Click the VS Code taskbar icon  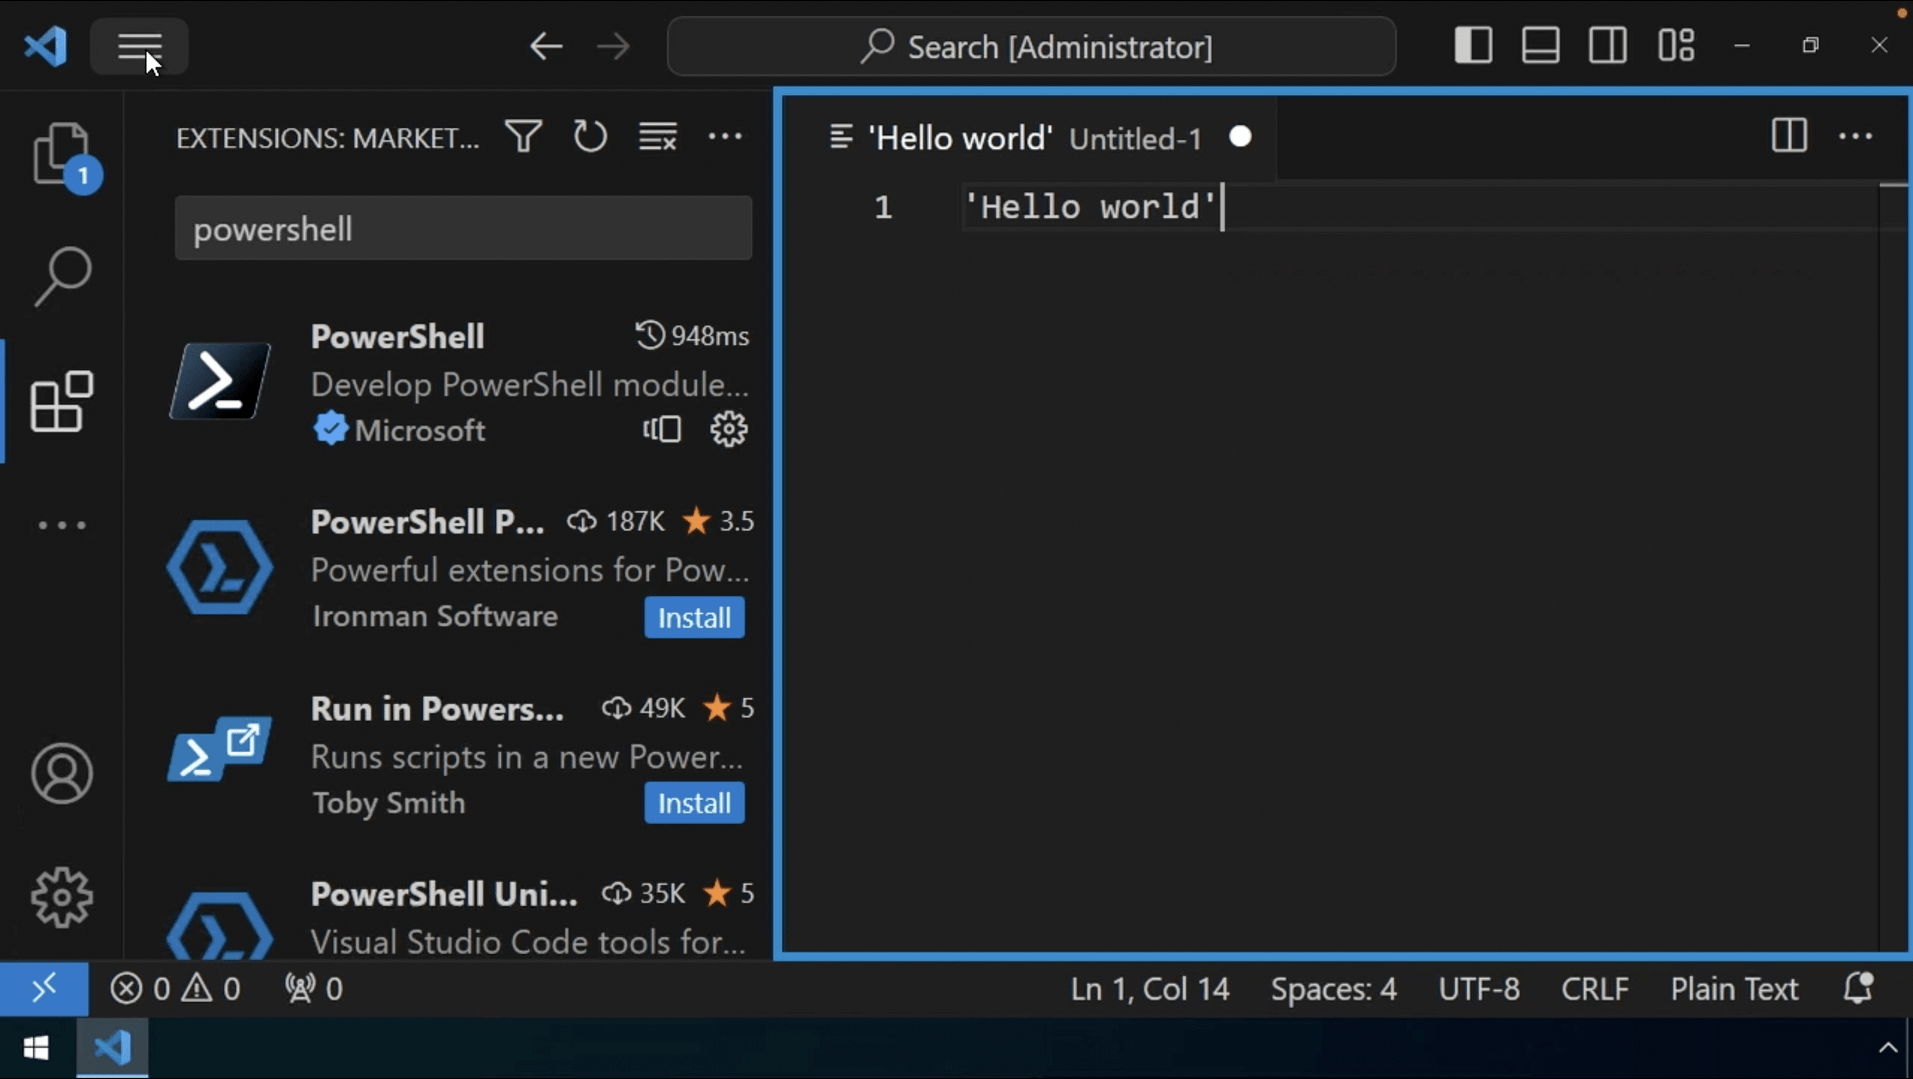[x=112, y=1048]
